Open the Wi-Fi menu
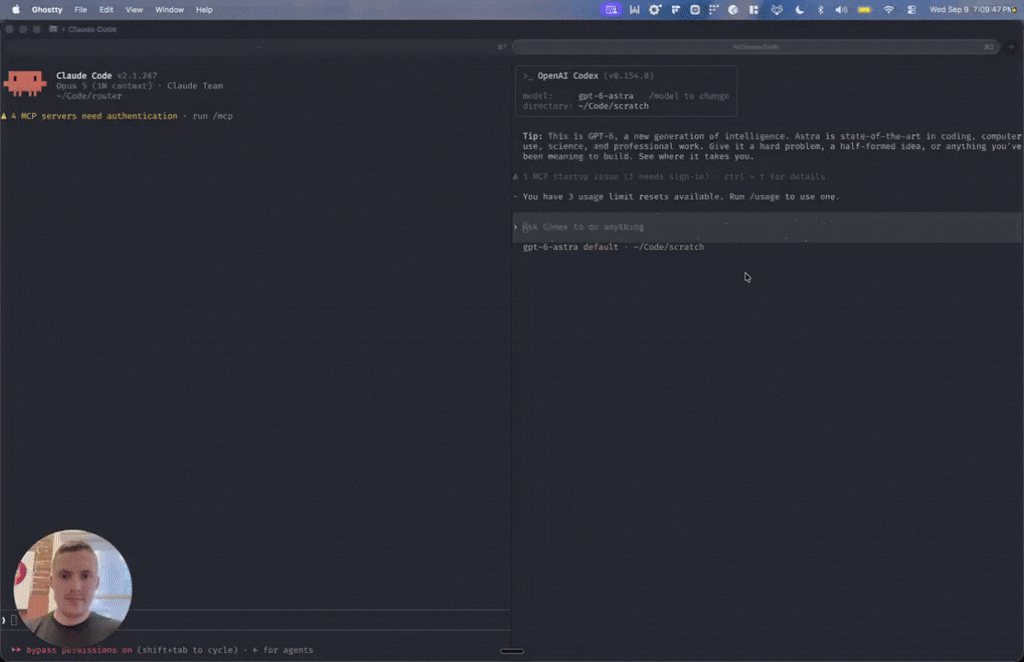The height and width of the screenshot is (662, 1024). pyautogui.click(x=889, y=10)
